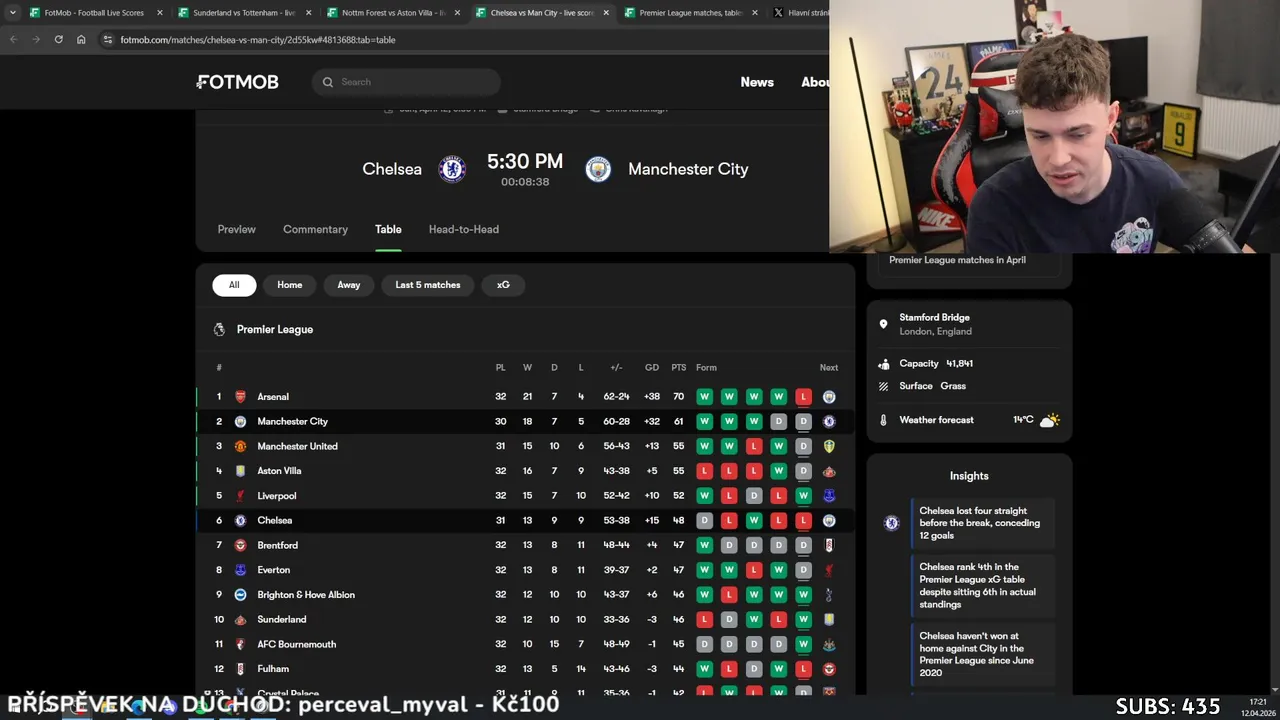This screenshot has height=720, width=1280.
Task: Switch to the Table tab
Action: coord(388,229)
